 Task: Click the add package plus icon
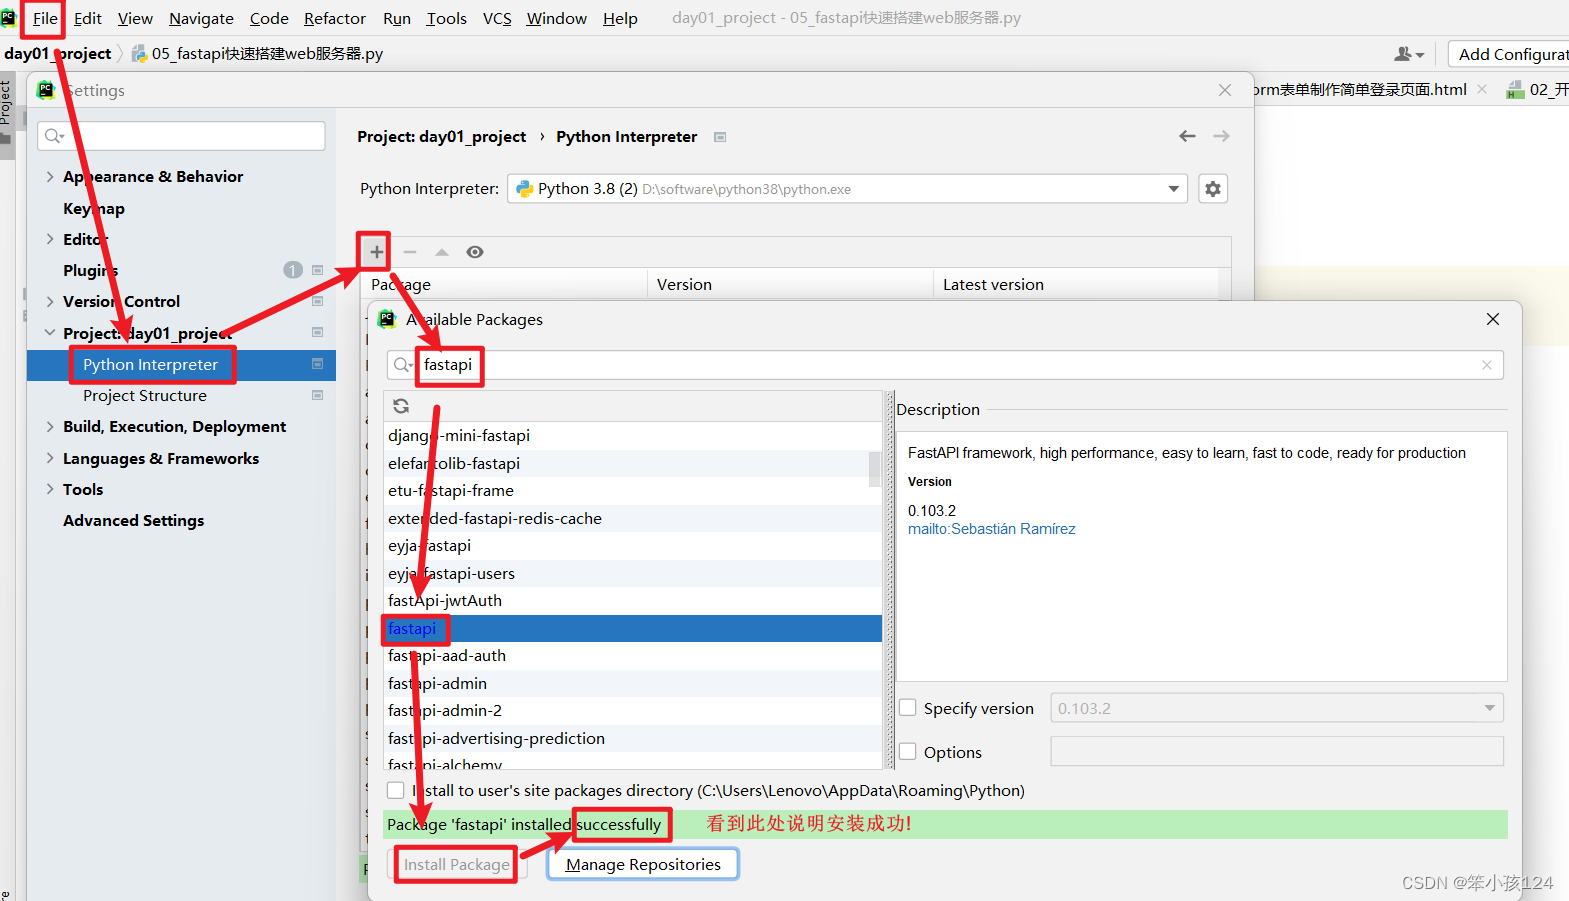pyautogui.click(x=376, y=252)
